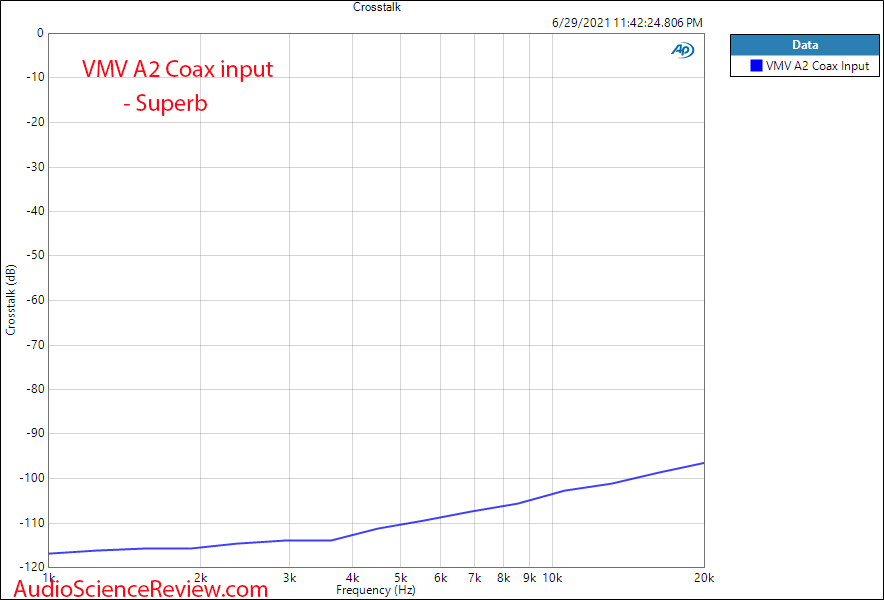Click the '8k' x-axis tick label

504,578
